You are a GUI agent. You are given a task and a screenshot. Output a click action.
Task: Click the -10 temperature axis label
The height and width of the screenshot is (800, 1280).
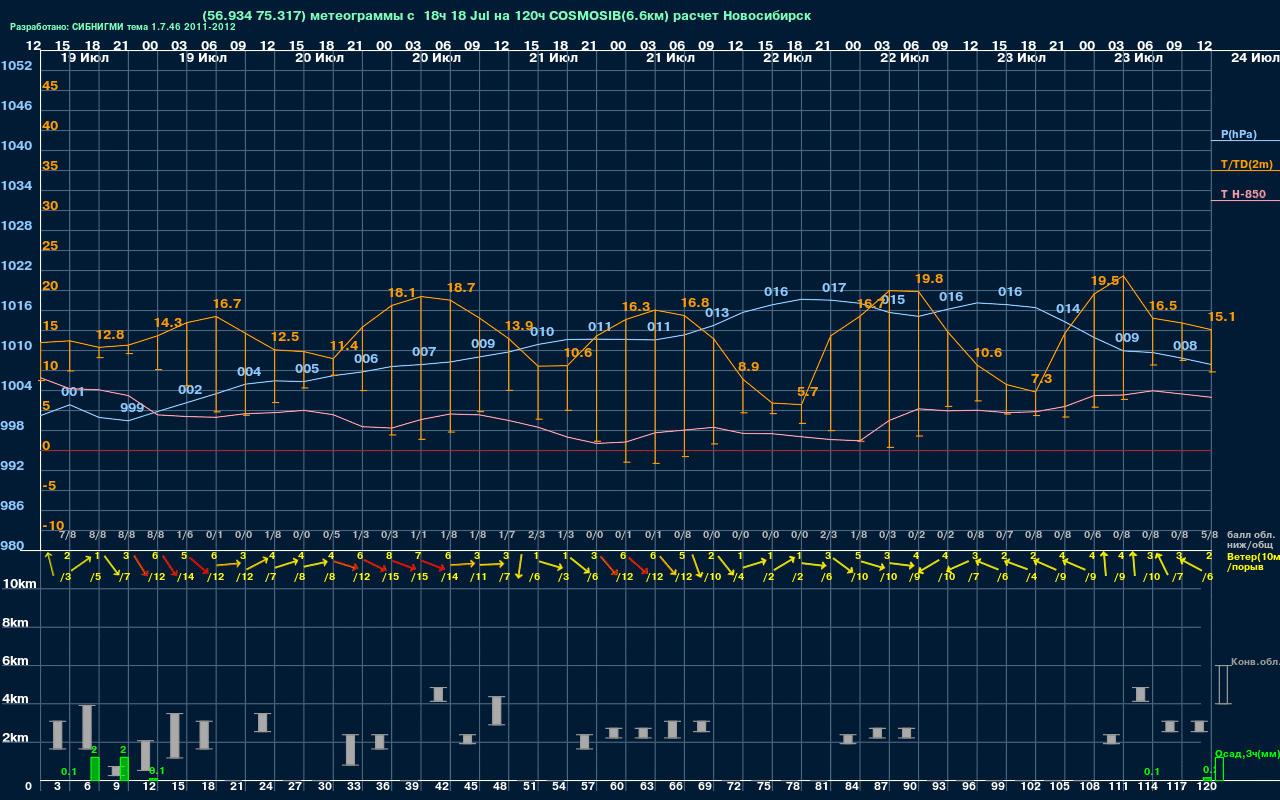(x=54, y=526)
